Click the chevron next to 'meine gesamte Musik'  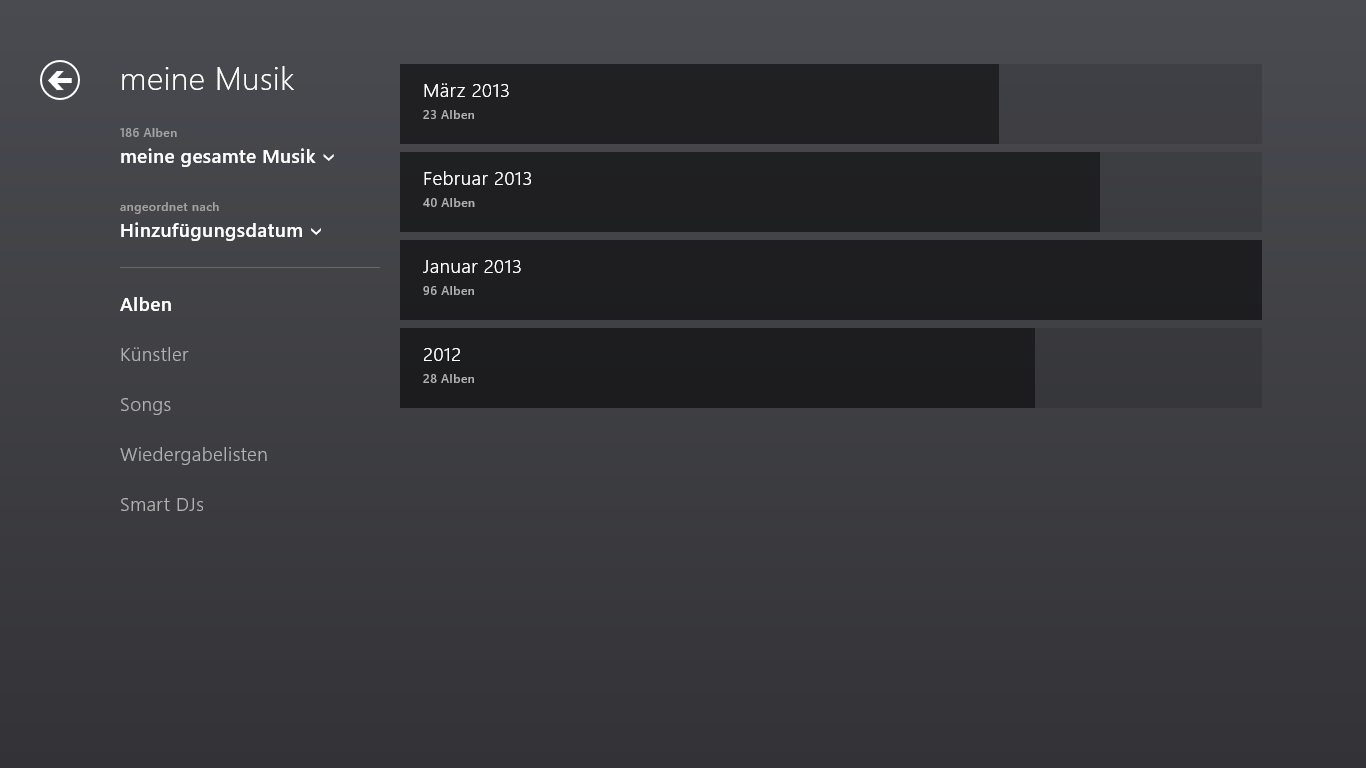329,158
